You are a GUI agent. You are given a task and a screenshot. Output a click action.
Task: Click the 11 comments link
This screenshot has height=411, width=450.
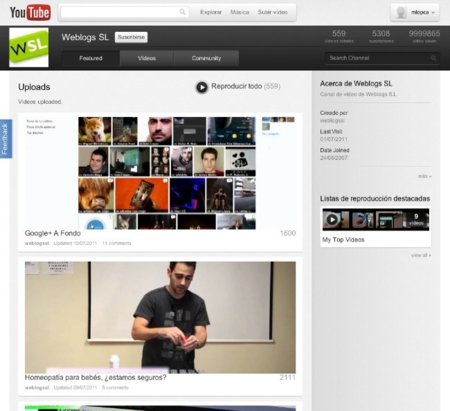pyautogui.click(x=117, y=243)
